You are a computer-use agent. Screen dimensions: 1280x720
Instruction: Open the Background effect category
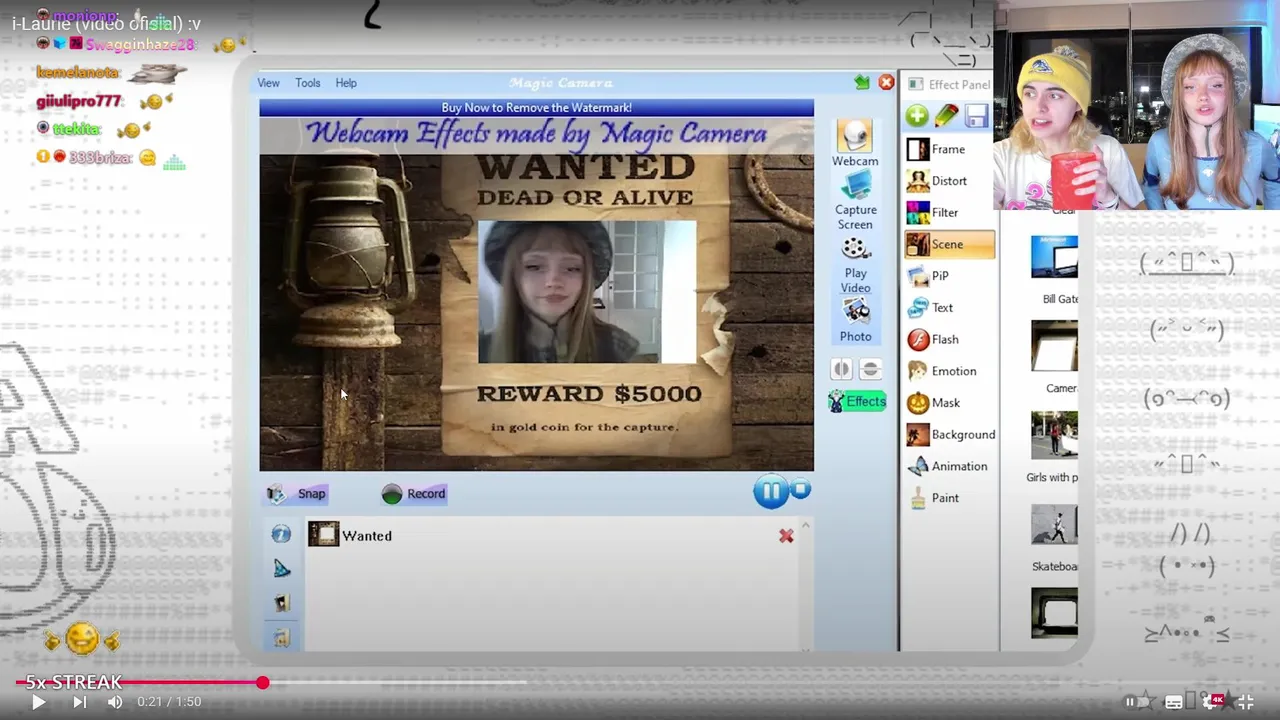pos(950,434)
